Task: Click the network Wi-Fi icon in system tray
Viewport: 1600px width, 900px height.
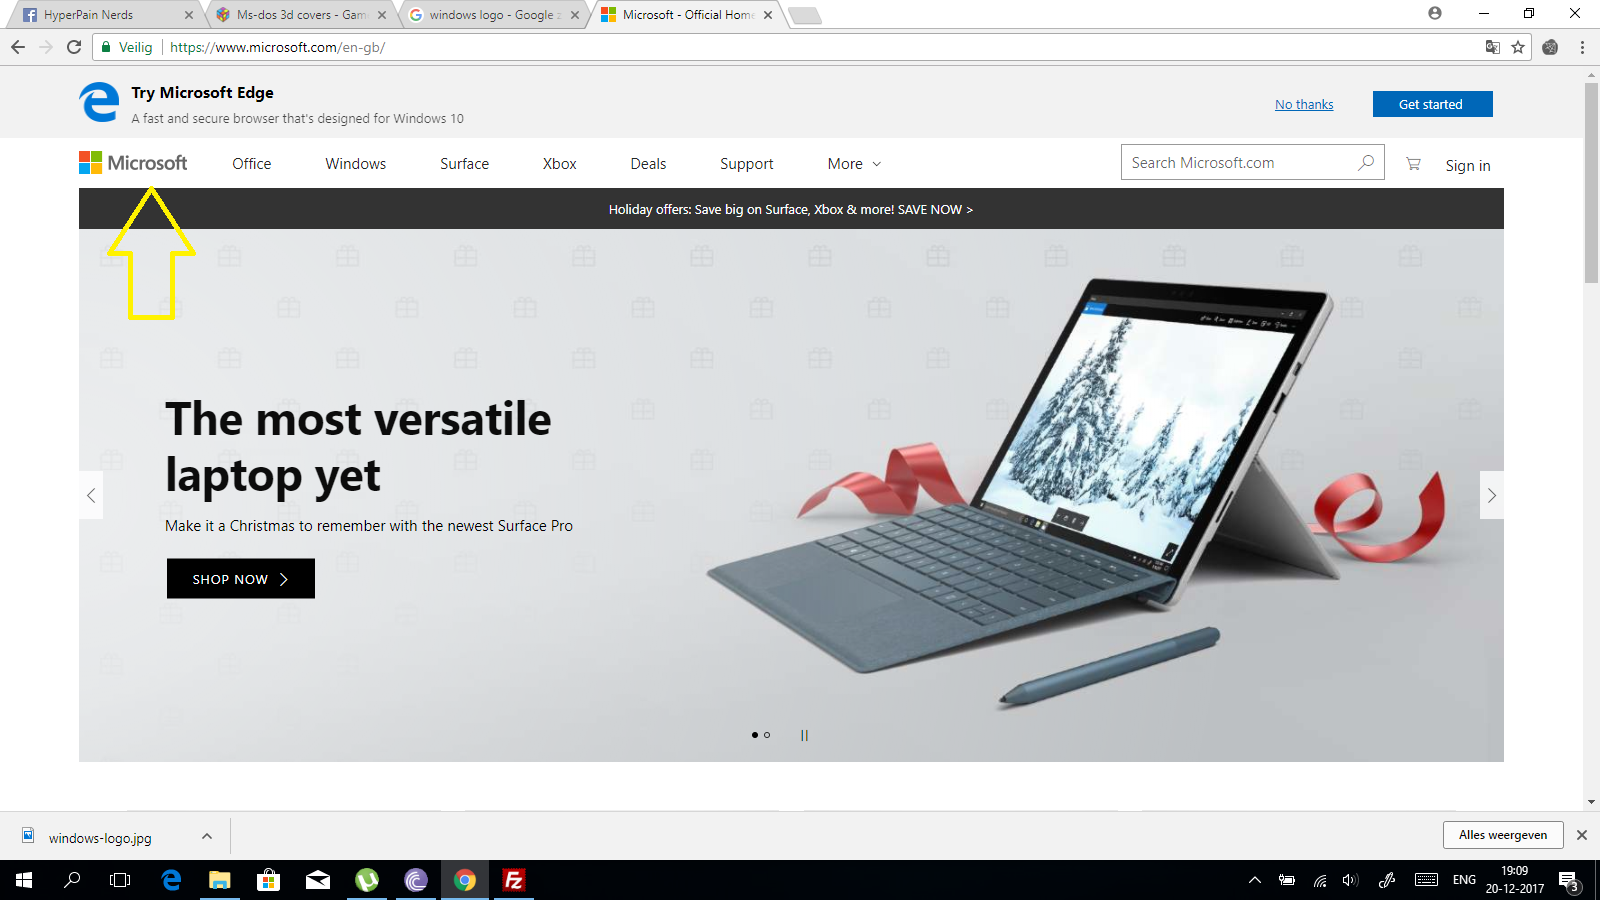Action: tap(1320, 880)
